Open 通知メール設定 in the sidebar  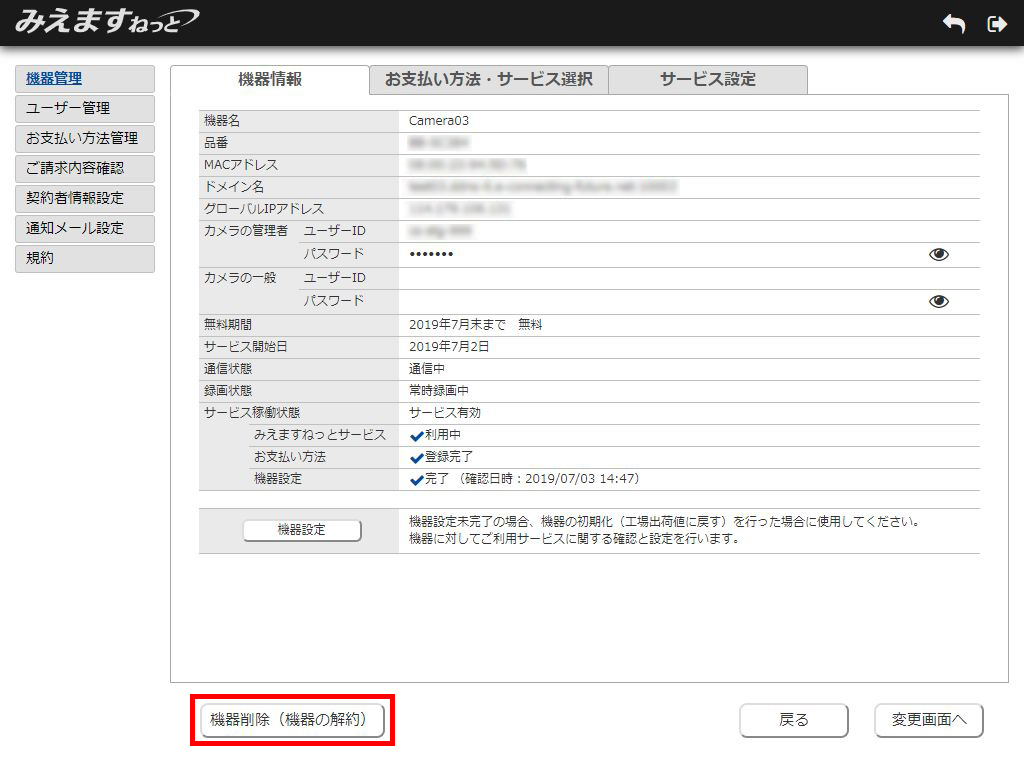click(x=85, y=229)
